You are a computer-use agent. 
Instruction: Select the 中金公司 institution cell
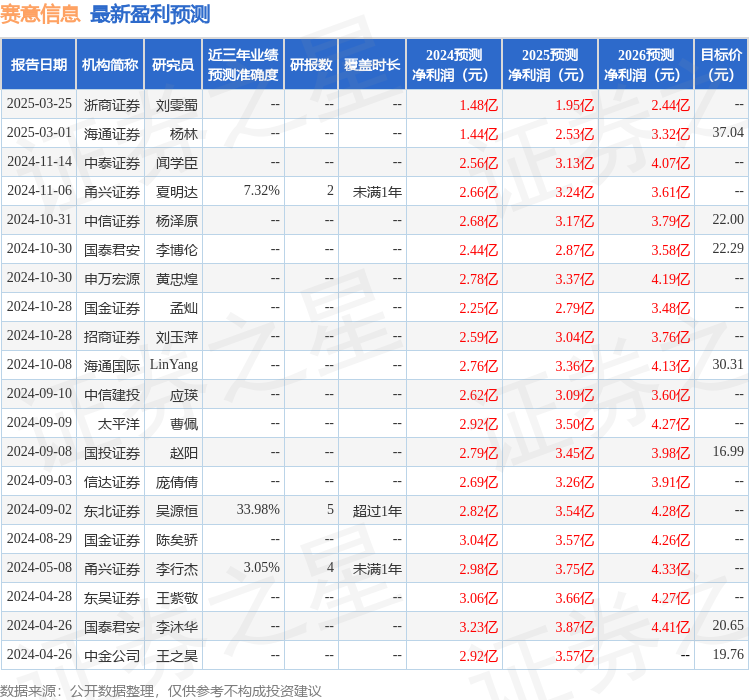click(x=112, y=656)
